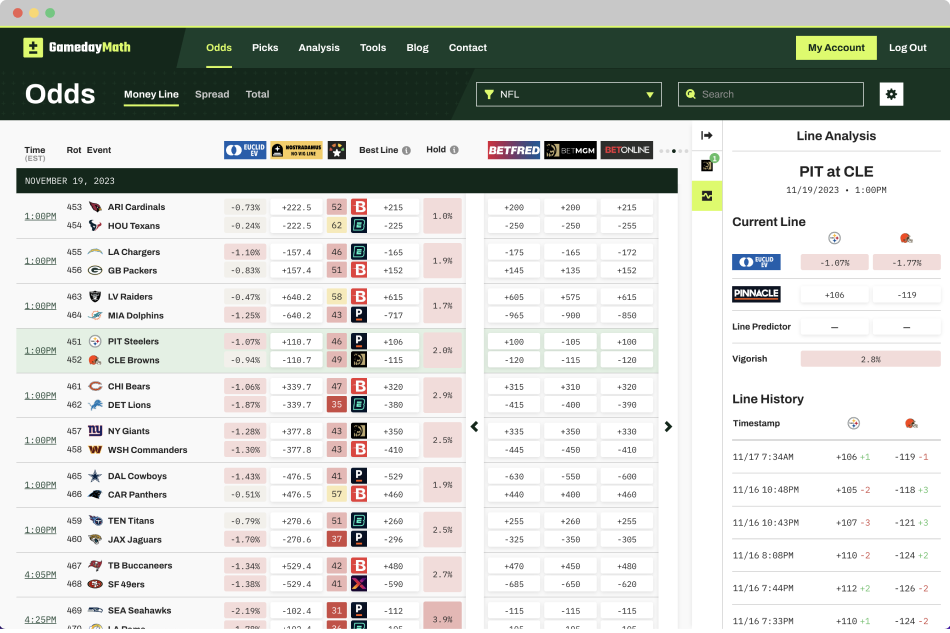Switch to the Spread tab
The width and height of the screenshot is (950, 633).
click(x=212, y=94)
